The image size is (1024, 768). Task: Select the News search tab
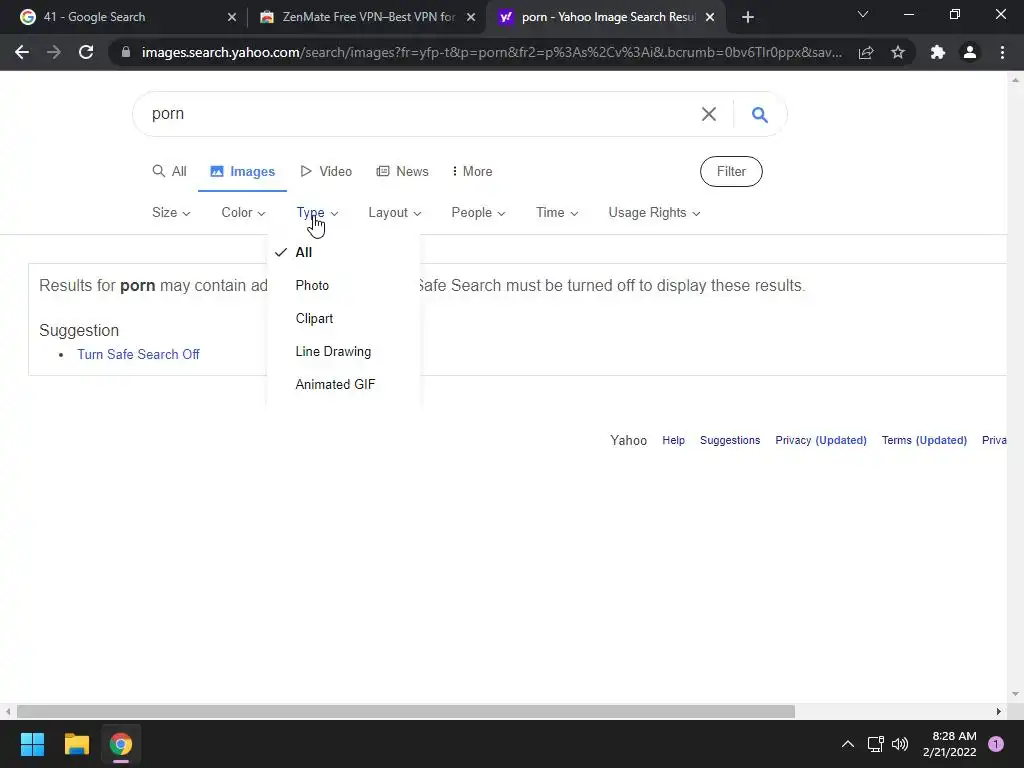tap(402, 171)
